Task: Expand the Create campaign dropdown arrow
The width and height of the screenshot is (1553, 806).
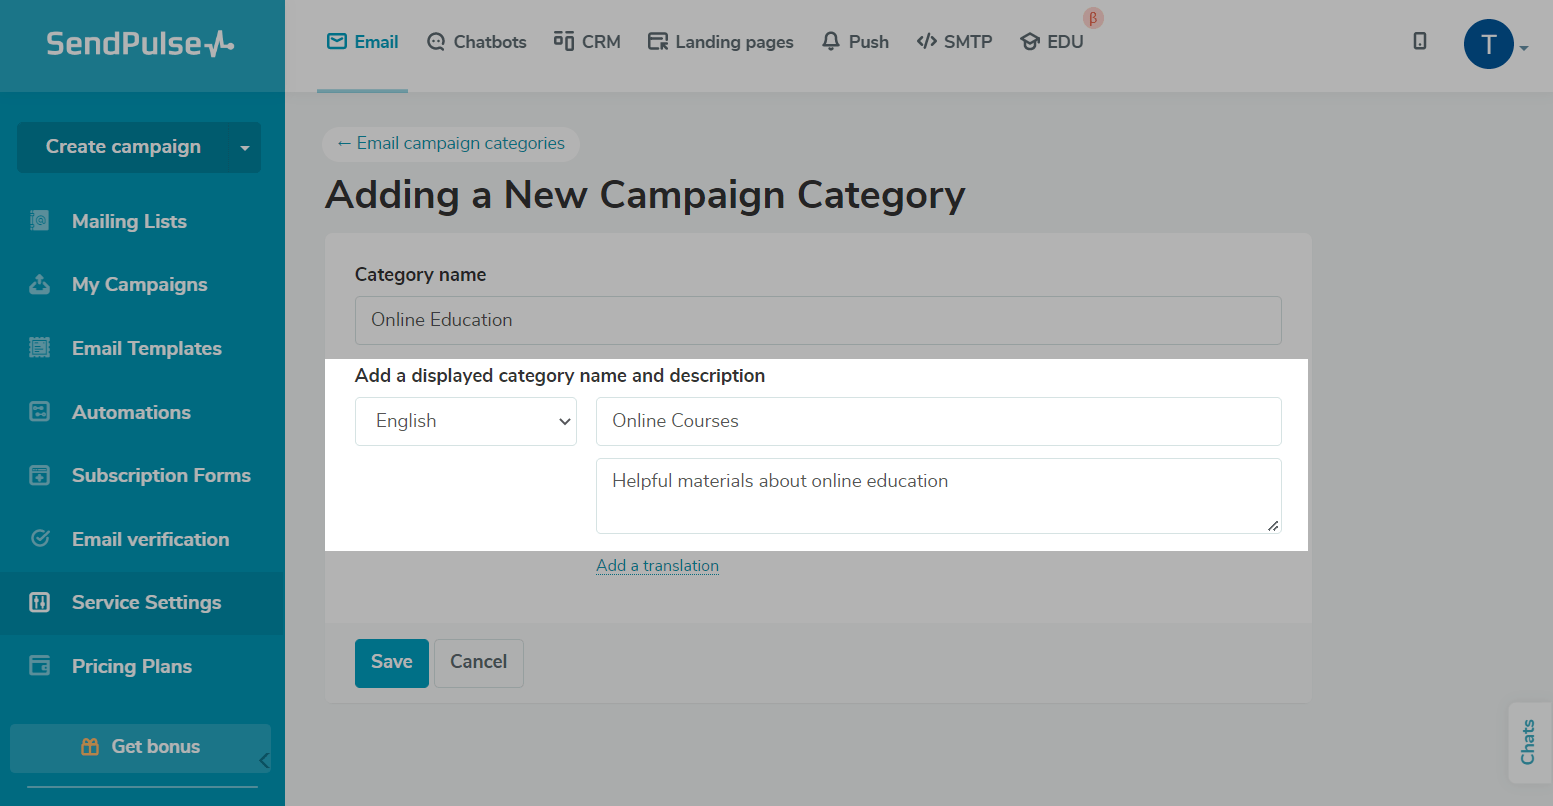Action: point(244,148)
